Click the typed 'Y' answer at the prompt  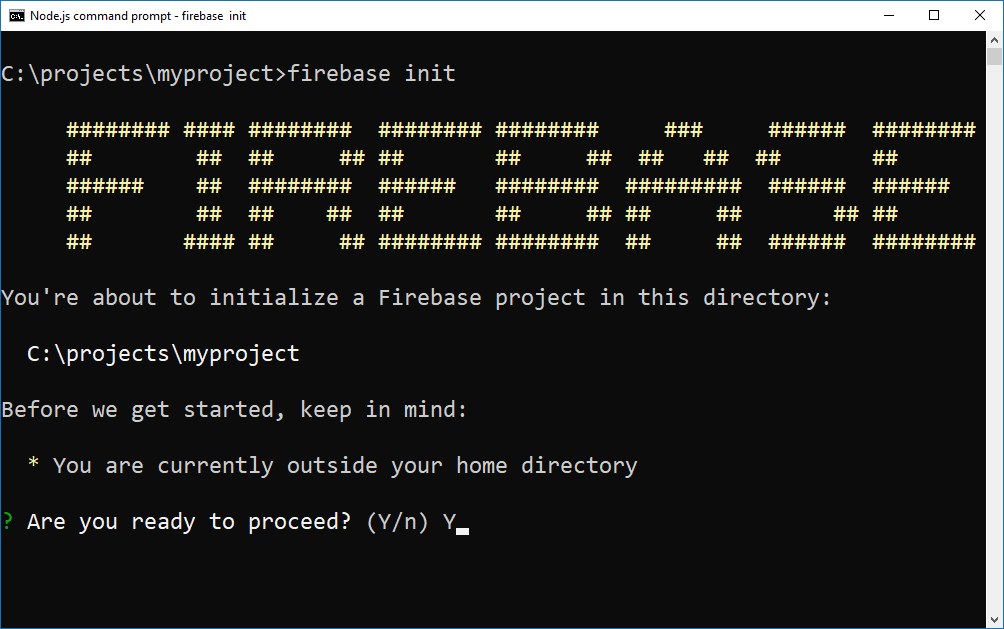tap(449, 521)
